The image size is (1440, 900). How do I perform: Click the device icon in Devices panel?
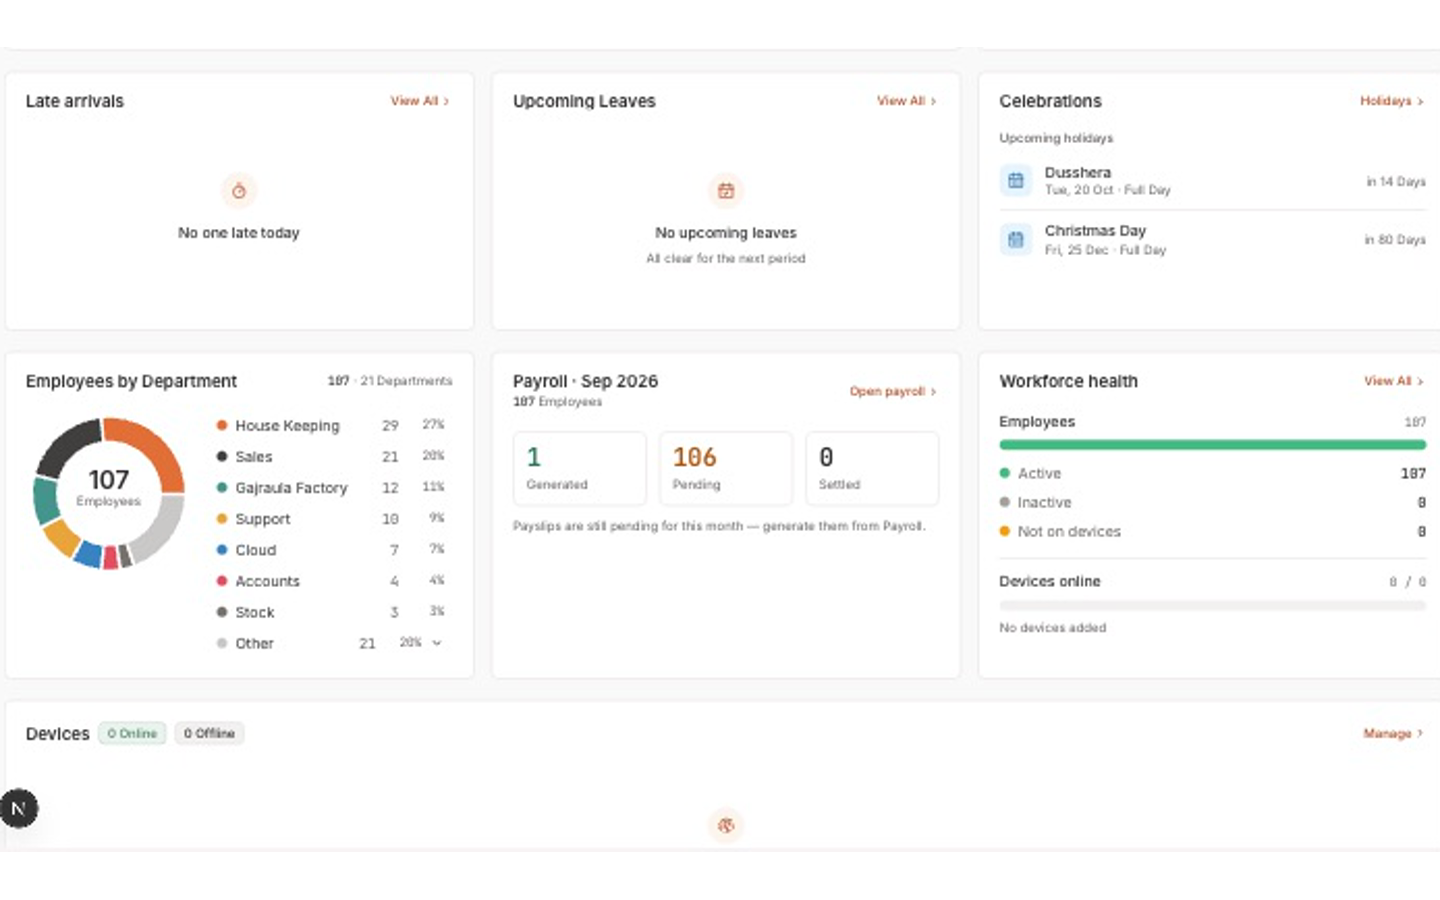[x=726, y=825]
